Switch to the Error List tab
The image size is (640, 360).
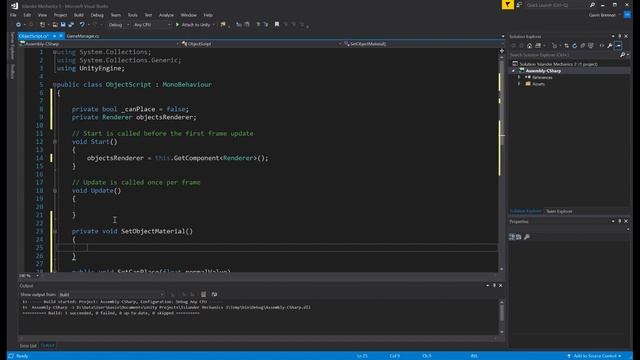(28, 346)
